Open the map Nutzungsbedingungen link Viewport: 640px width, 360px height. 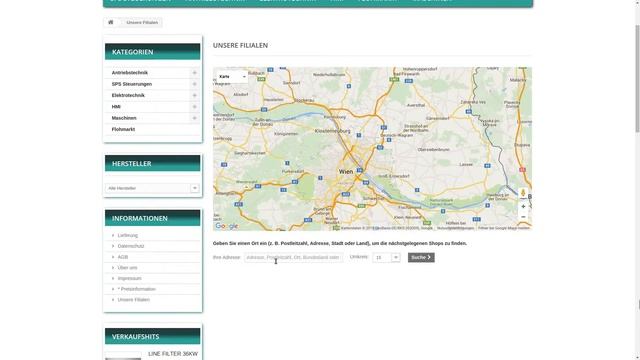(x=456, y=228)
